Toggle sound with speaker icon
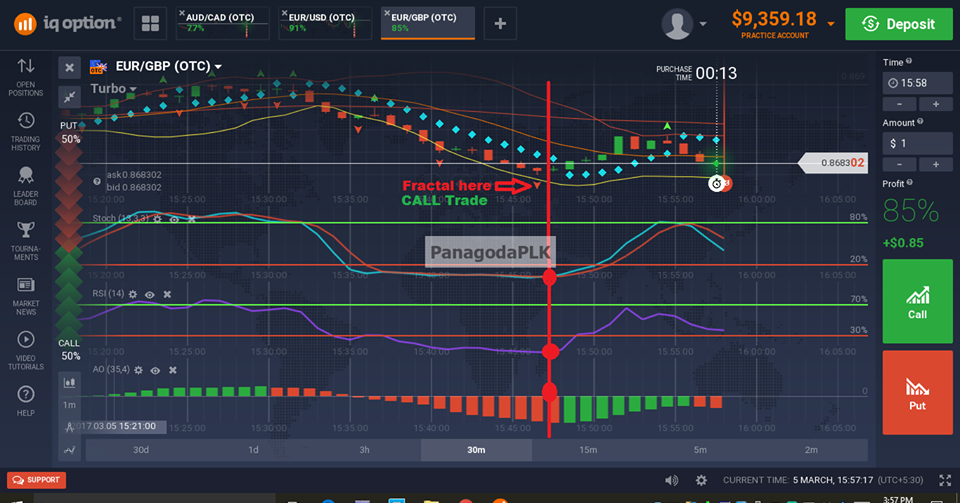Screen dimensions: 960x503 672,480
